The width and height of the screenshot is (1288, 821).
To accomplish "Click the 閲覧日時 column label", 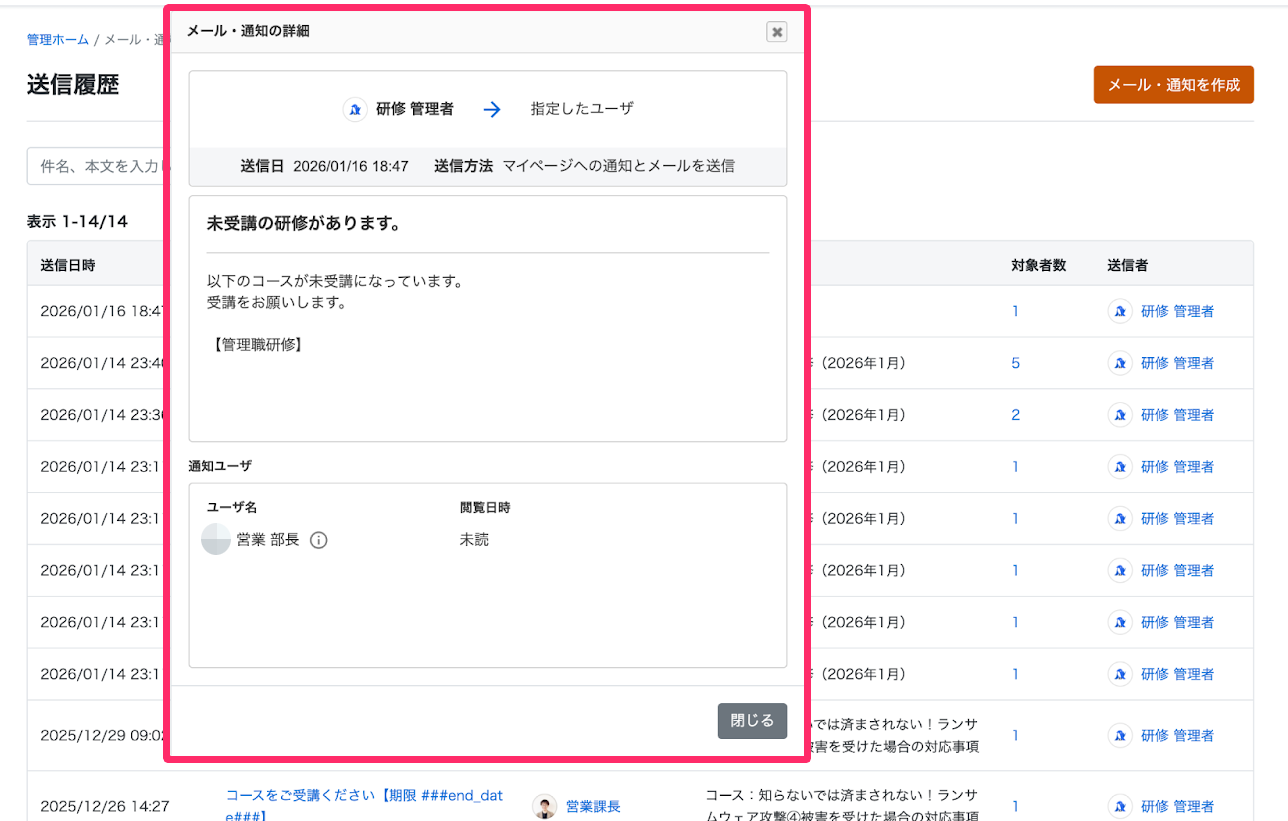I will 485,508.
